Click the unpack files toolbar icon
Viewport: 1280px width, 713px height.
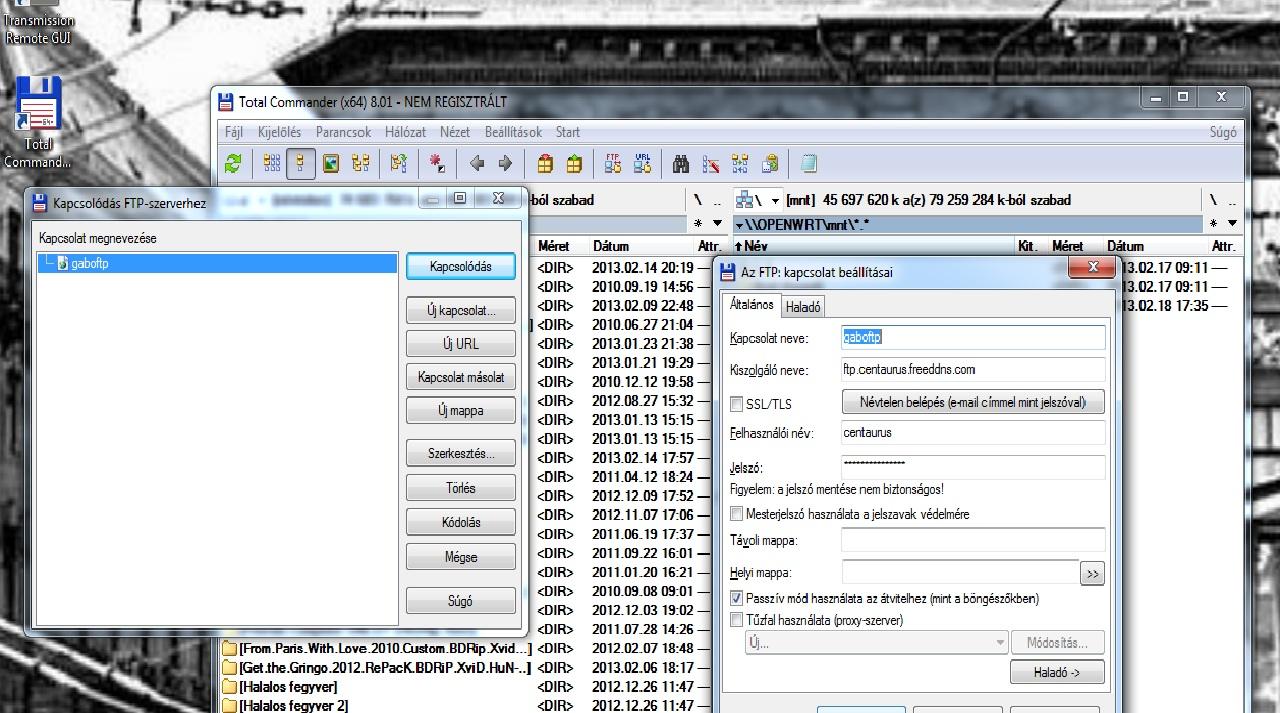pos(574,163)
